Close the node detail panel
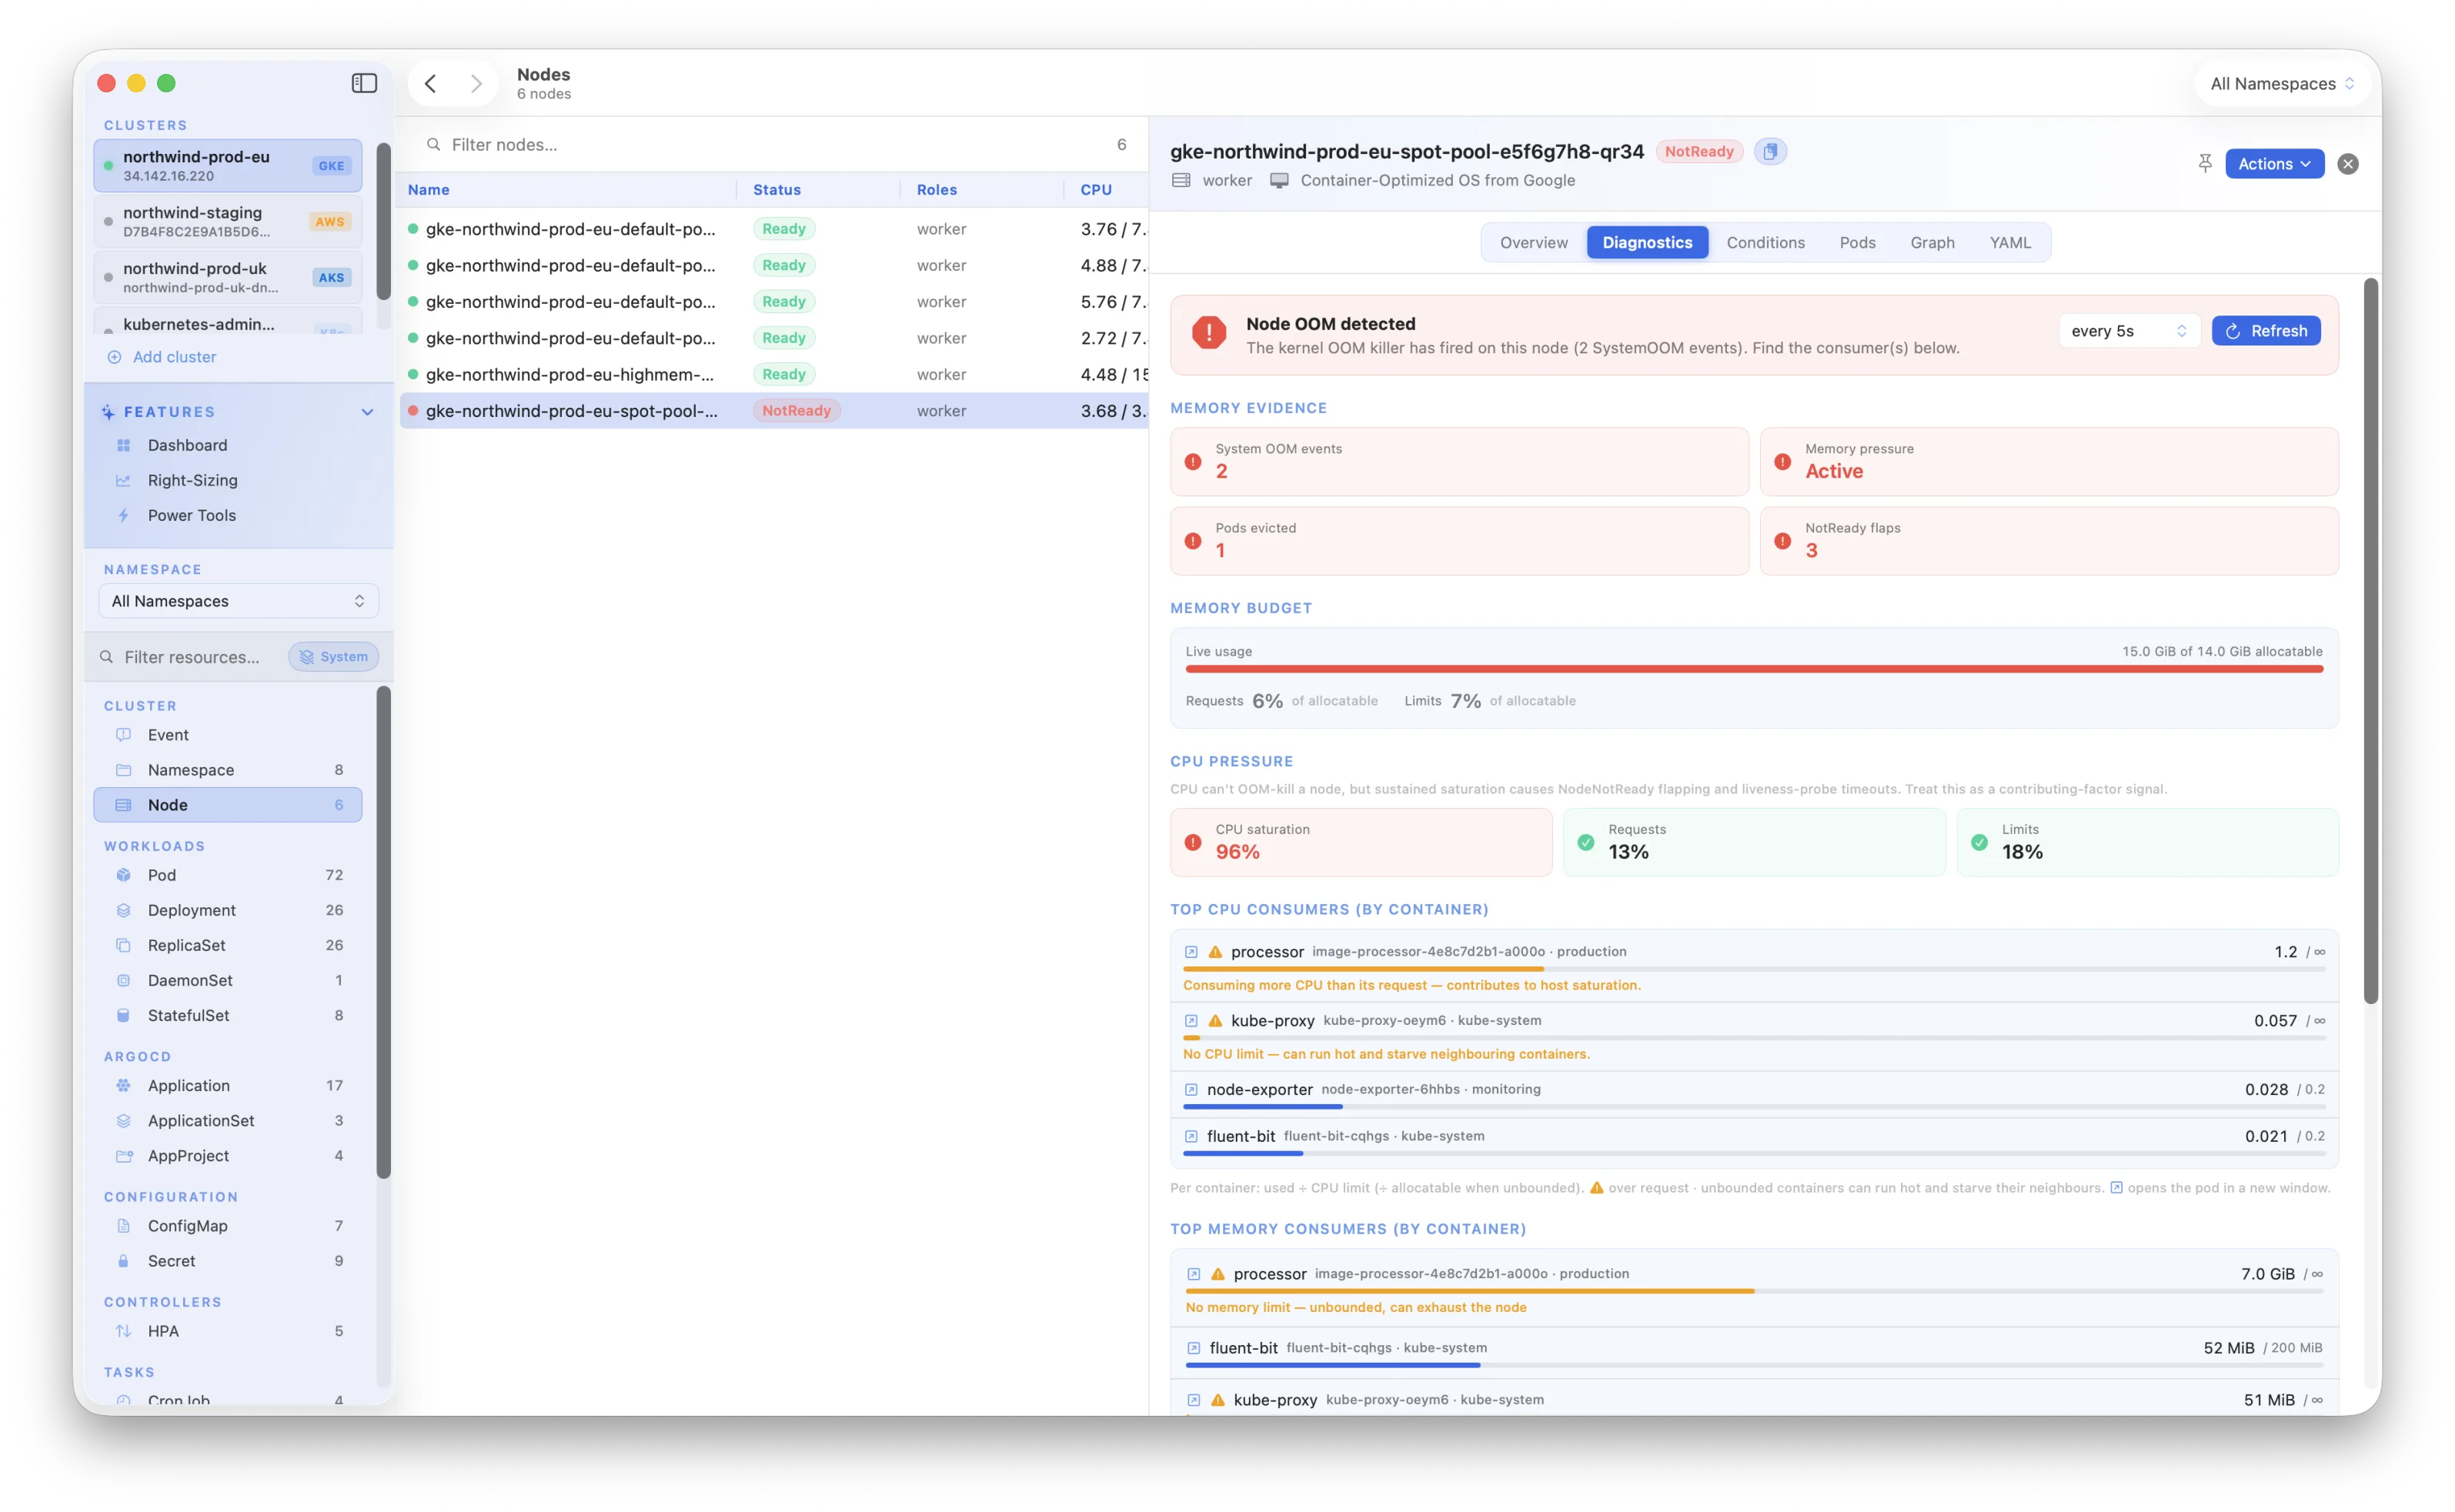Image resolution: width=2455 pixels, height=1512 pixels. pyautogui.click(x=2347, y=164)
